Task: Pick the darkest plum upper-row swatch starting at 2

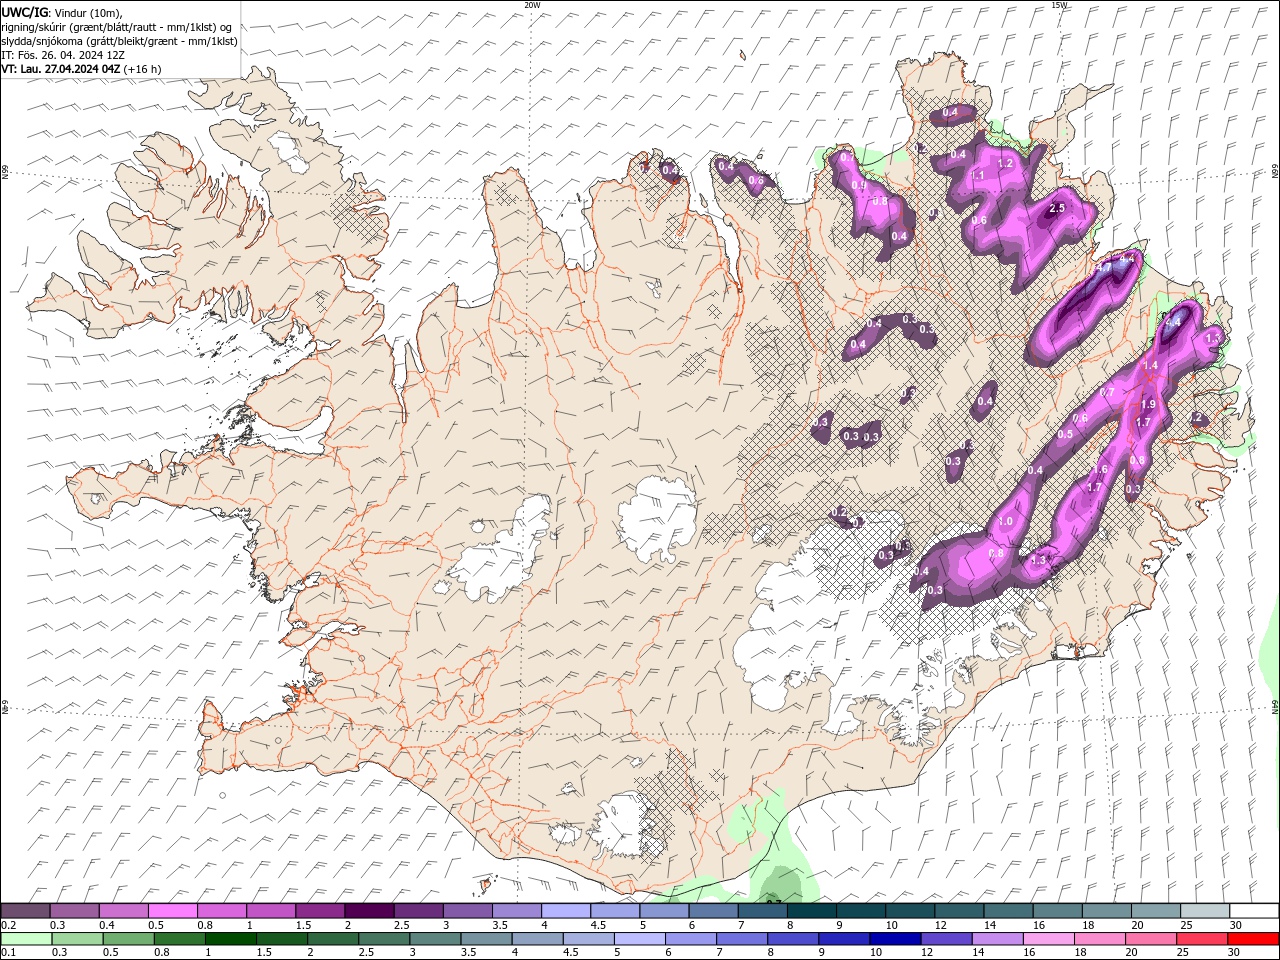Action: coord(369,911)
